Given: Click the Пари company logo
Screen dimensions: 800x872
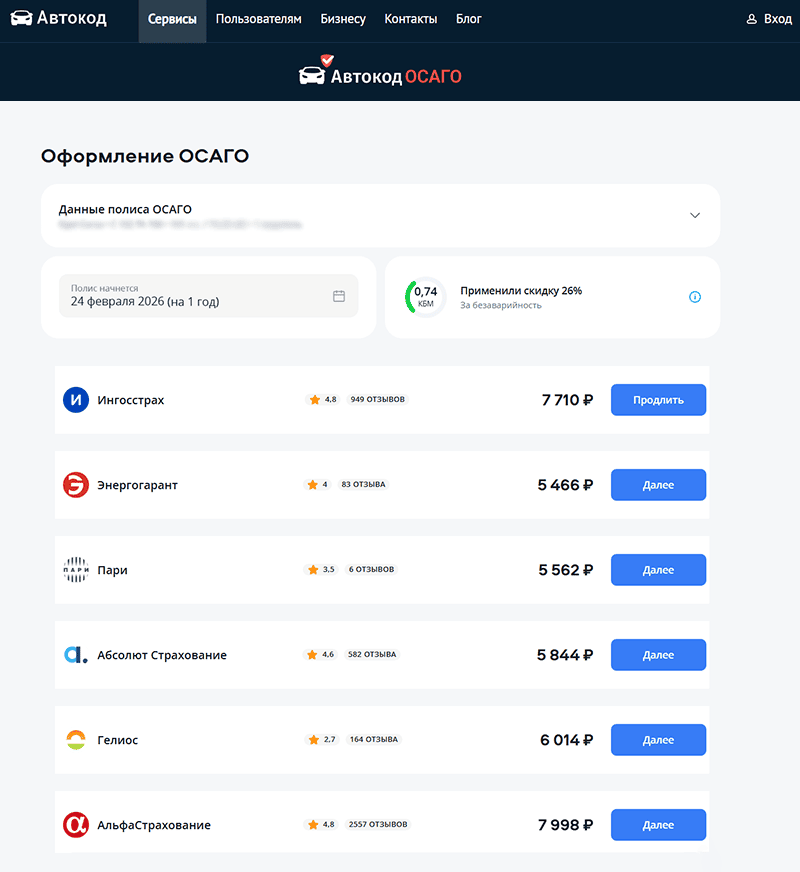Looking at the screenshot, I should [76, 570].
